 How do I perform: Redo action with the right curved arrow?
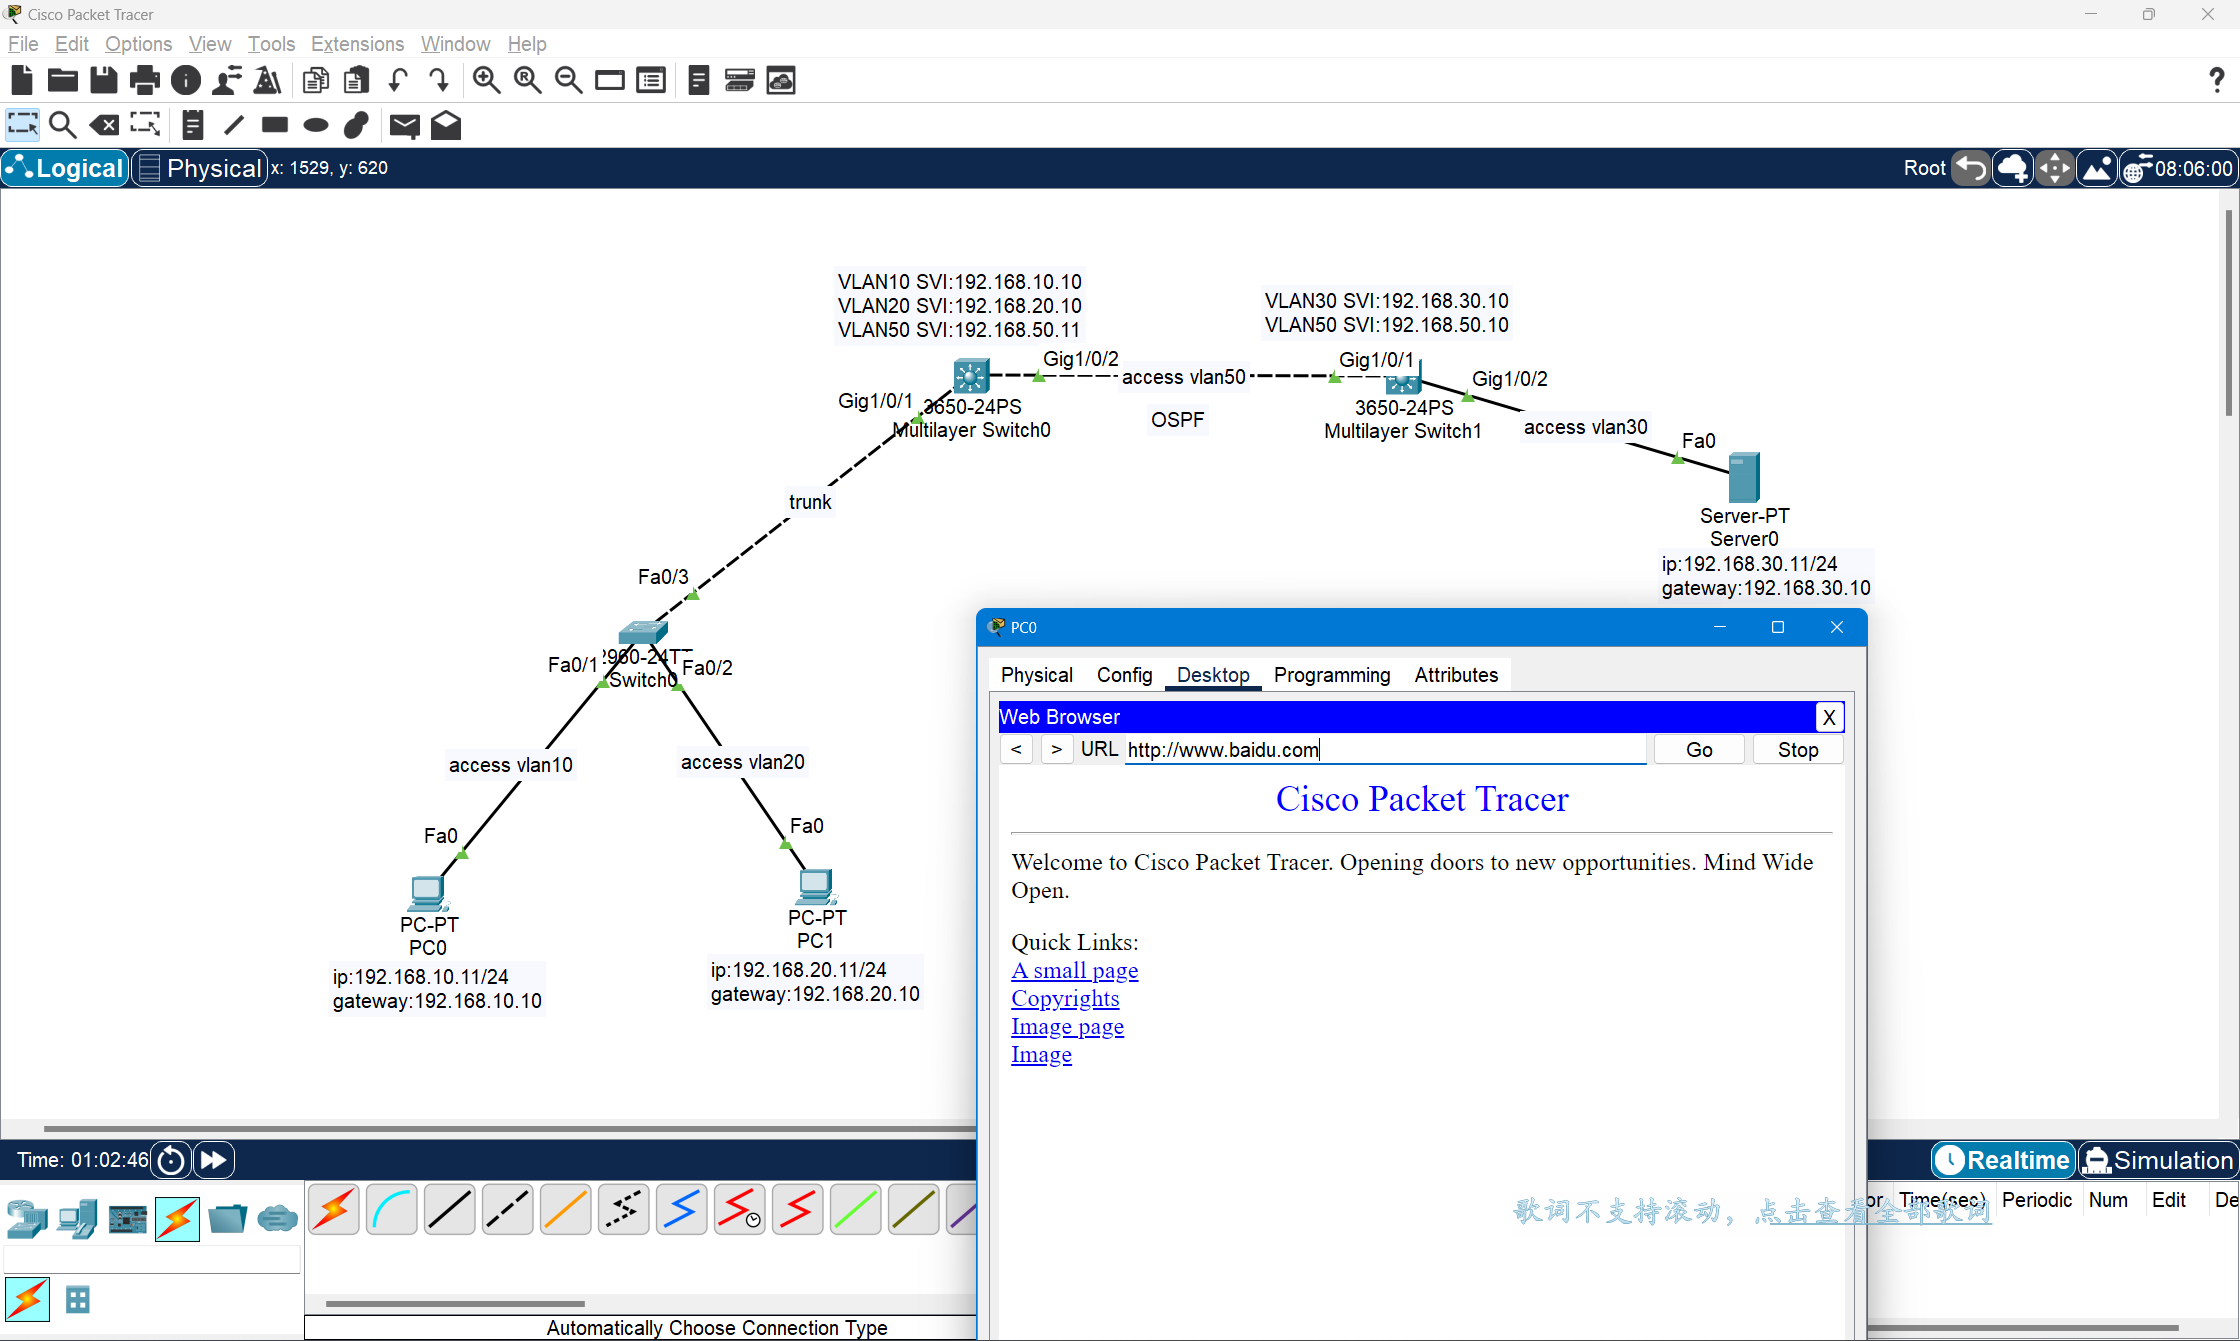438,80
